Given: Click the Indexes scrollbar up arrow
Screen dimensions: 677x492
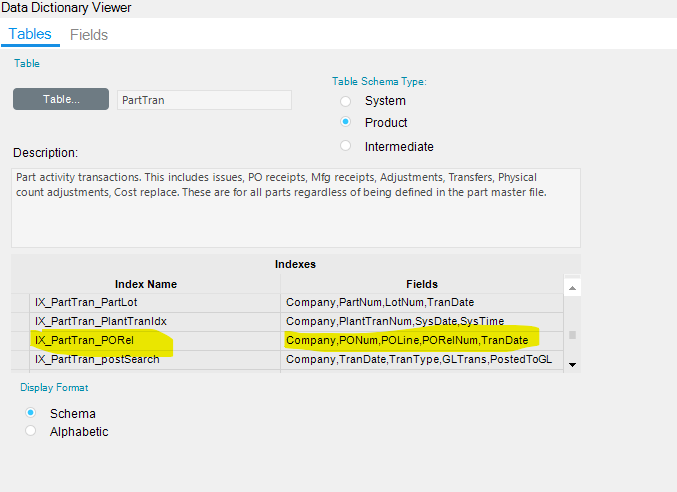Looking at the screenshot, I should tap(572, 288).
